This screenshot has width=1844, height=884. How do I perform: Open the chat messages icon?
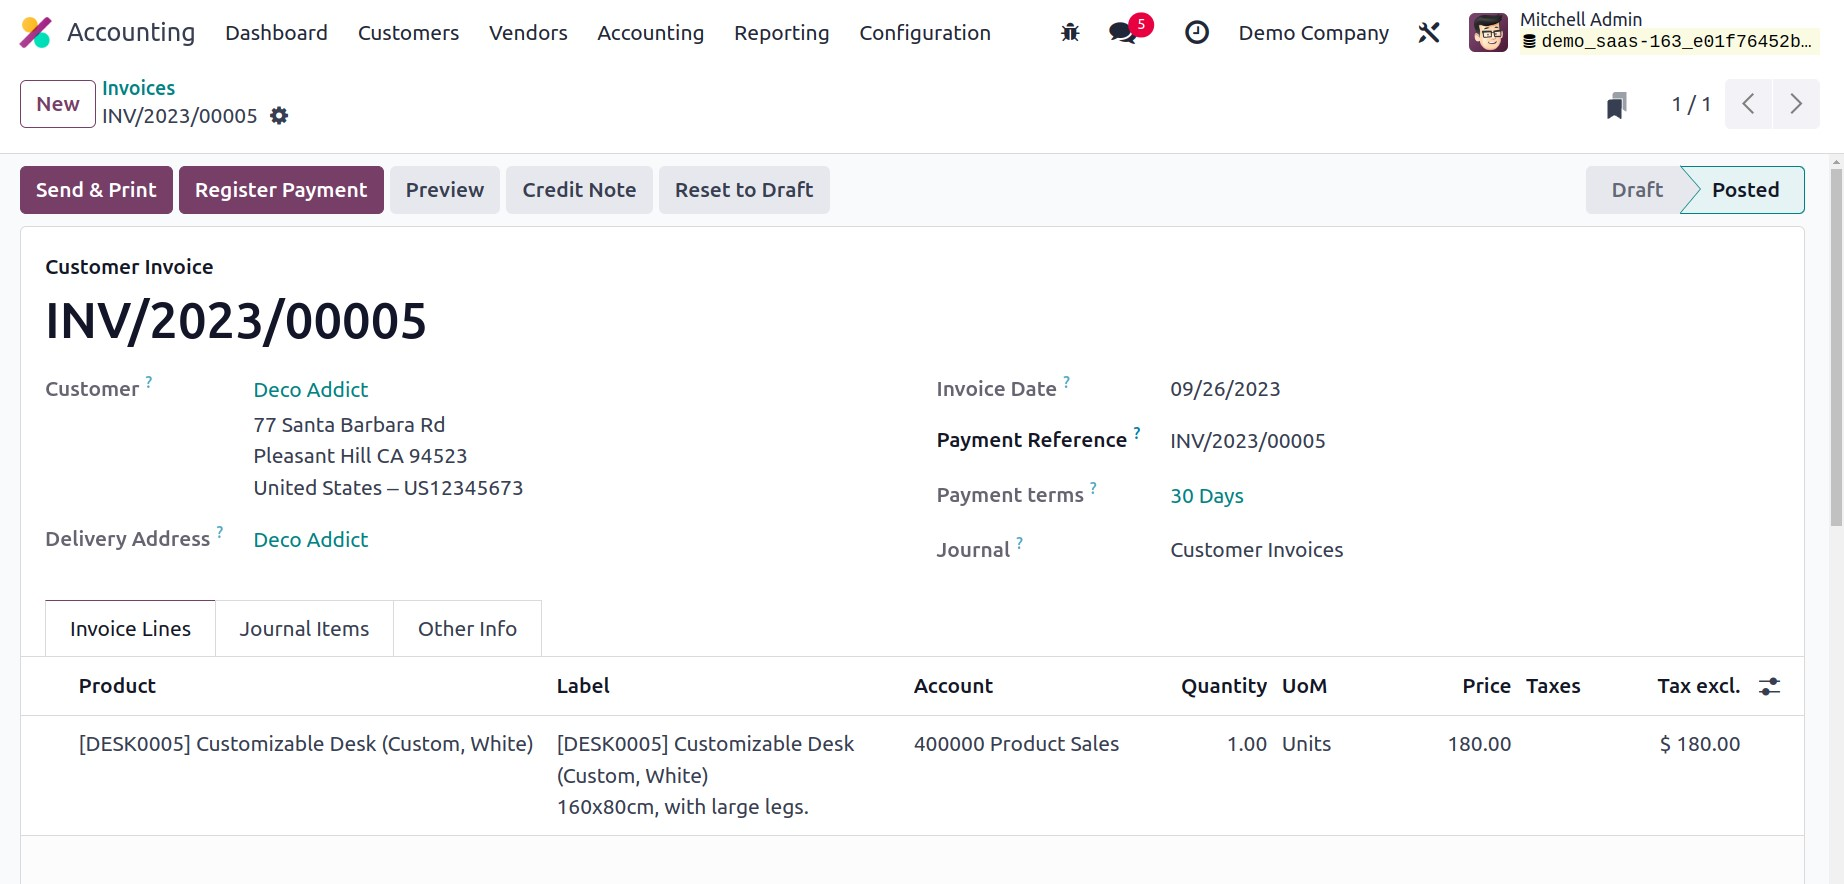coord(1123,33)
